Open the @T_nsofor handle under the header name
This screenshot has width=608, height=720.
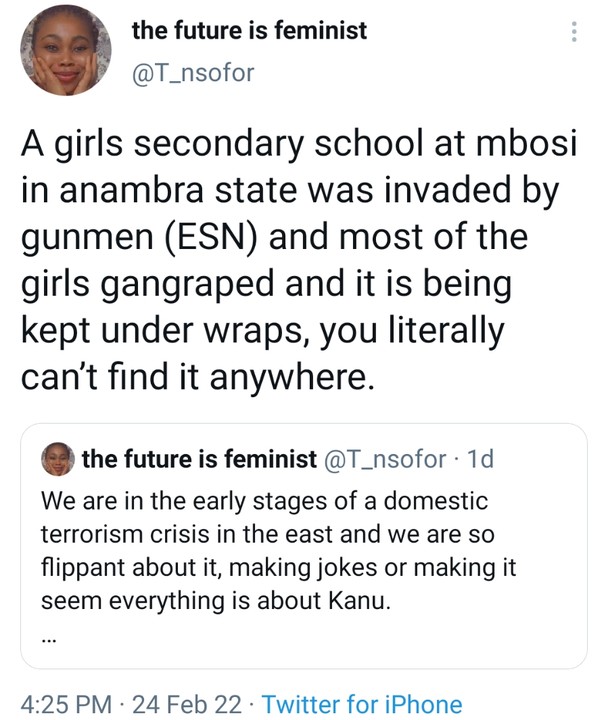(192, 72)
